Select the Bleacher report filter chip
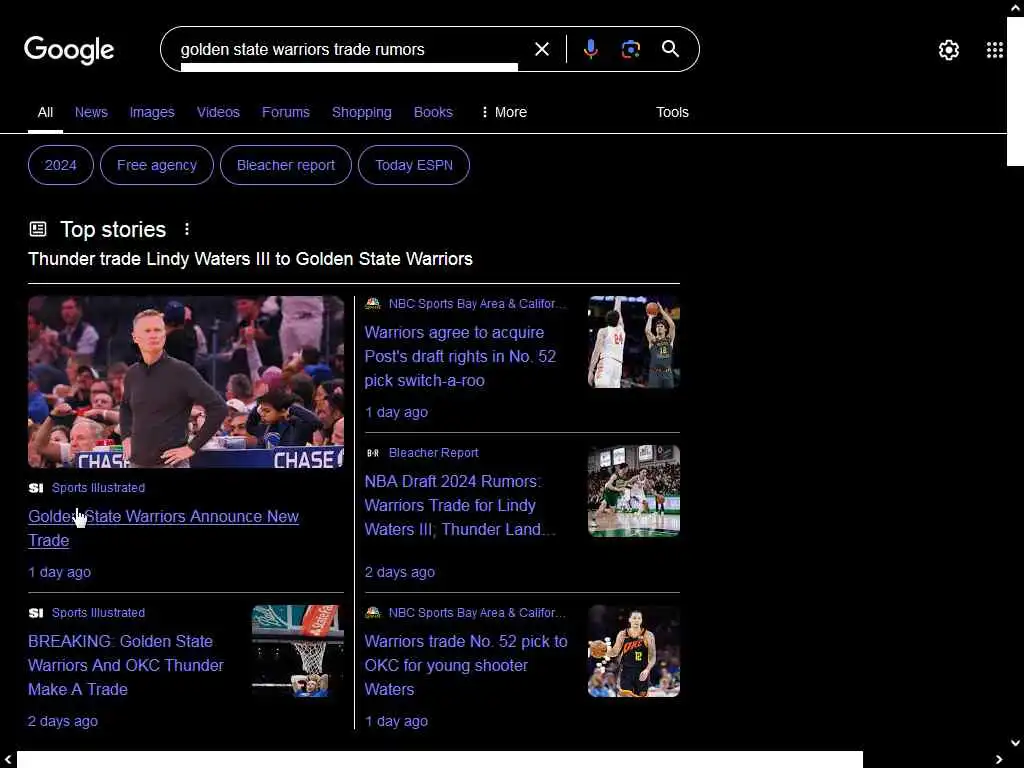The width and height of the screenshot is (1024, 768). [x=285, y=165]
